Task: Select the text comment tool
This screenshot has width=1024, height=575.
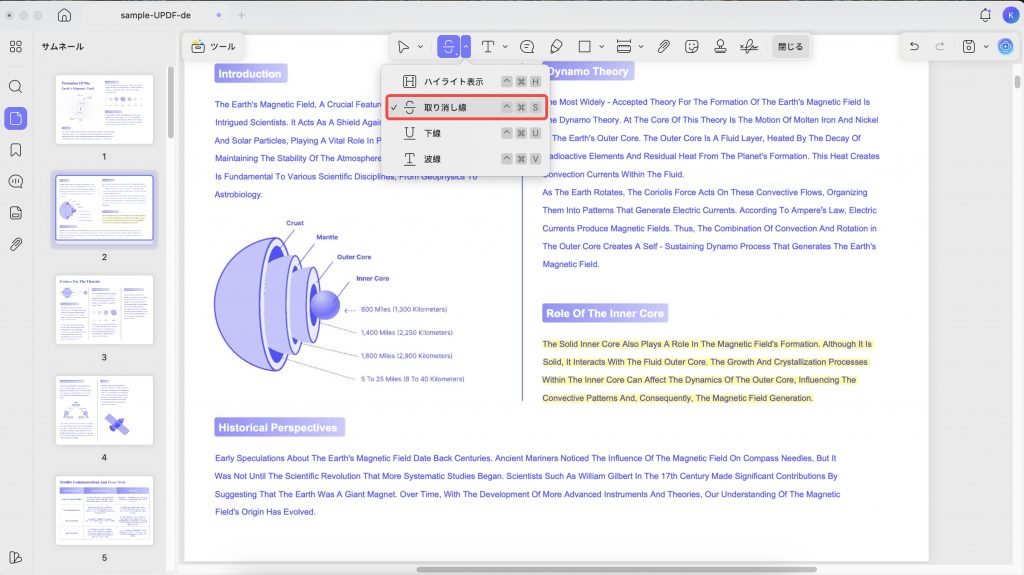Action: (487, 46)
